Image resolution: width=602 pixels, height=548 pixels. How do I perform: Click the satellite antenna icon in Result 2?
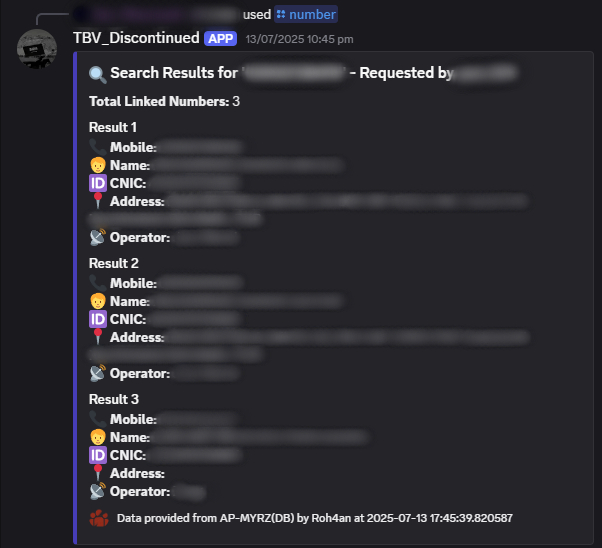pos(98,373)
